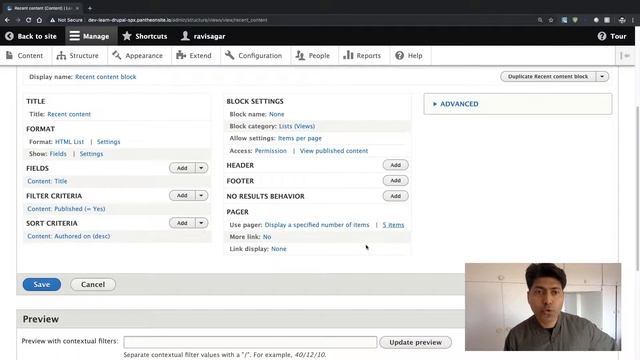
Task: Change format HTML List link
Action: (x=69, y=142)
